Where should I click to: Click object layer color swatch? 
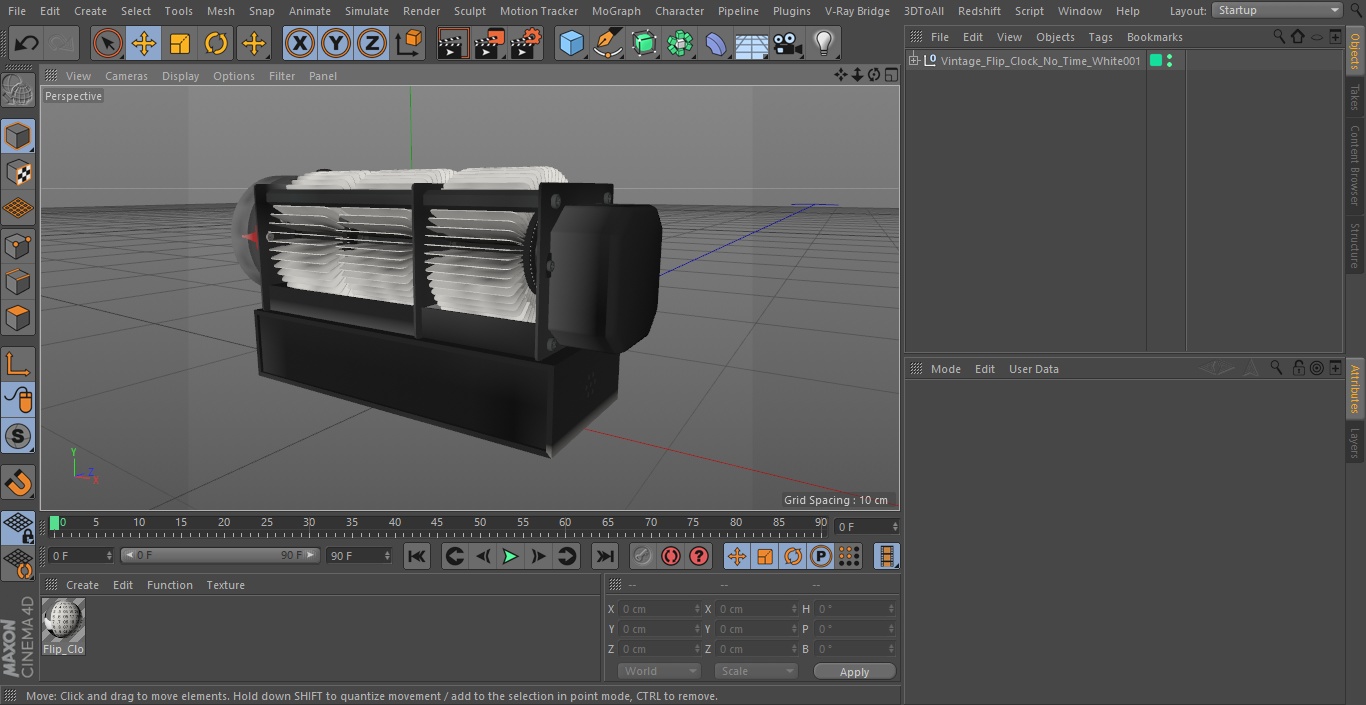1156,61
